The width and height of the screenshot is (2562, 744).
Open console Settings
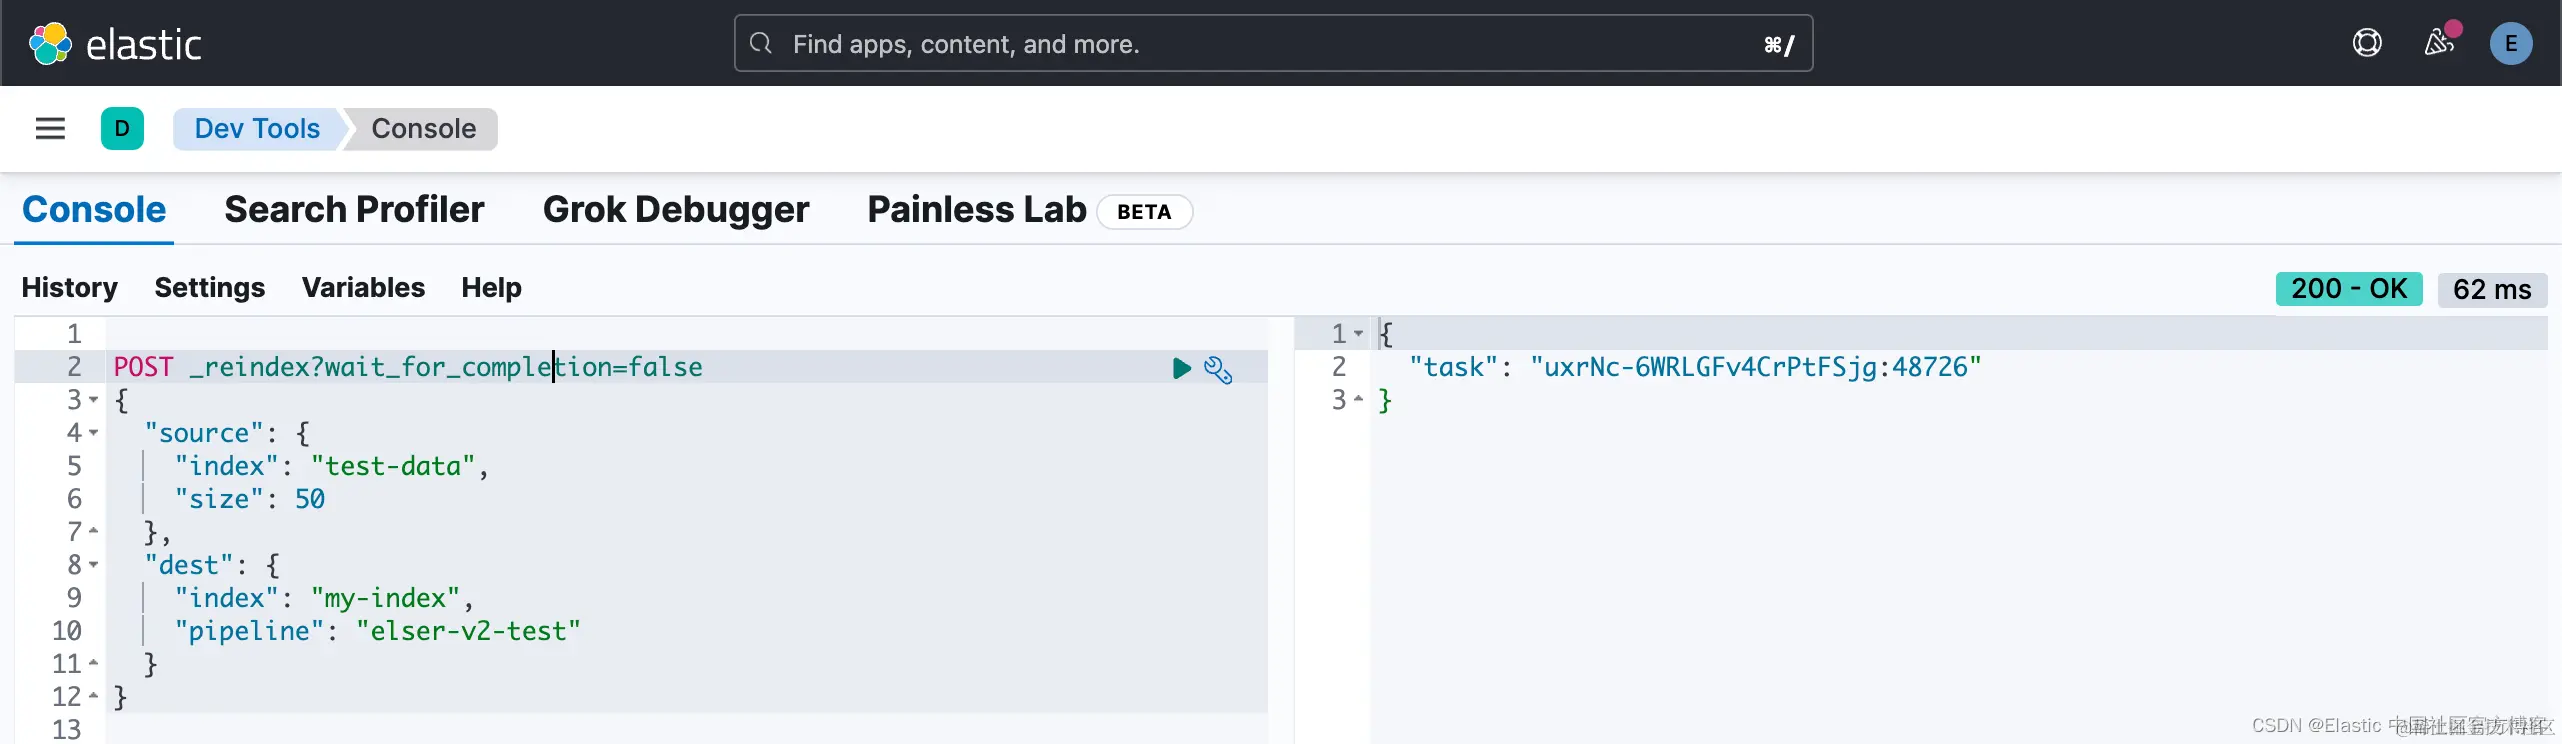pyautogui.click(x=210, y=288)
